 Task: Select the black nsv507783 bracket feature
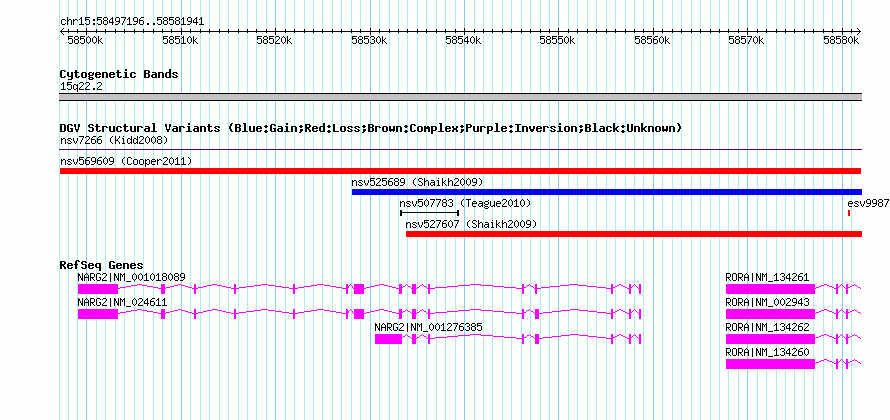pos(429,213)
